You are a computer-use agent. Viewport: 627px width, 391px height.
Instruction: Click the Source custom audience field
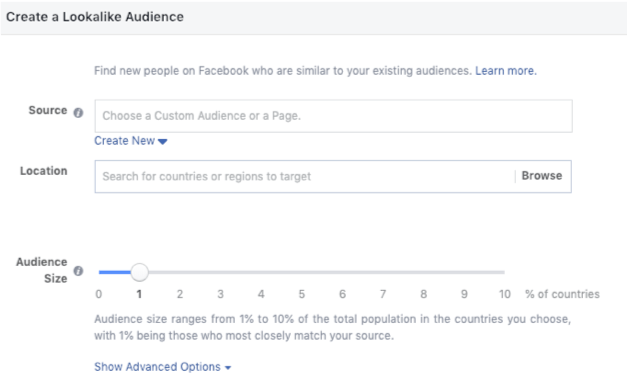pyautogui.click(x=333, y=116)
